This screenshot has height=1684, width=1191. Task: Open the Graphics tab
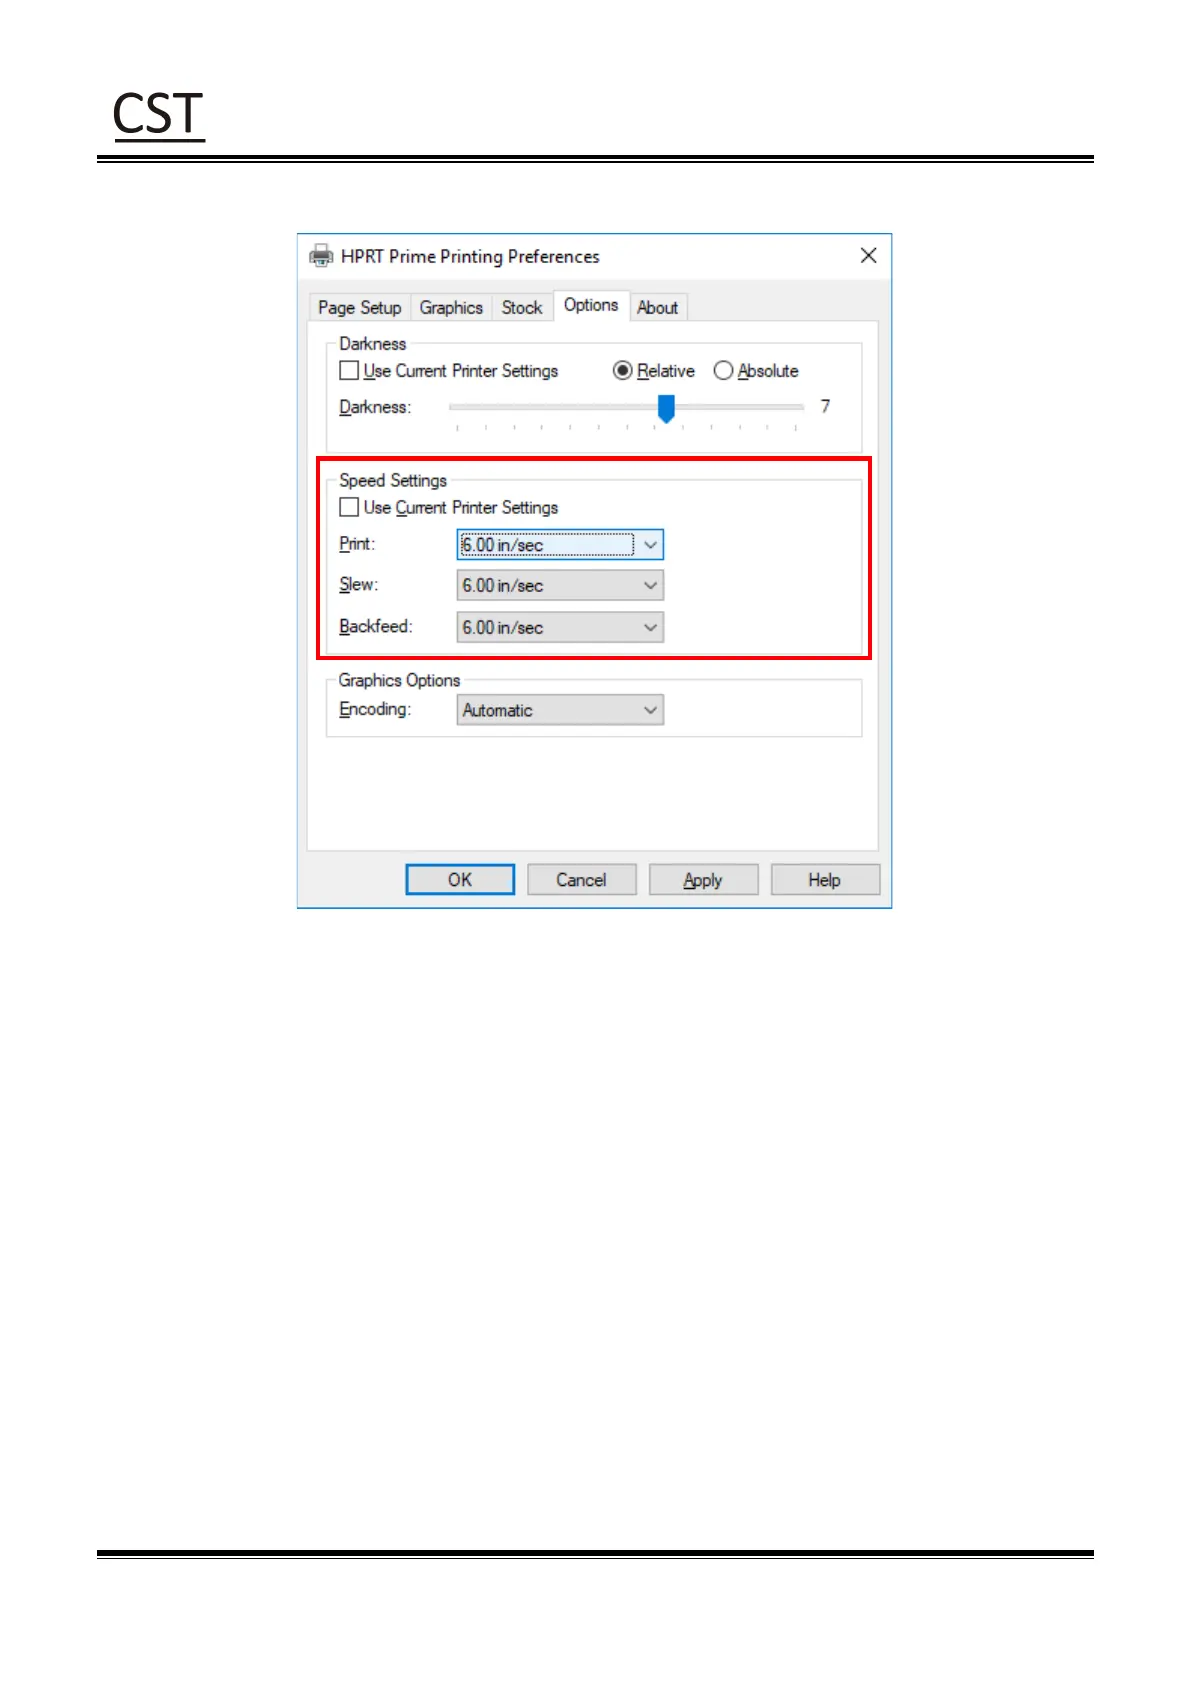[x=451, y=307]
